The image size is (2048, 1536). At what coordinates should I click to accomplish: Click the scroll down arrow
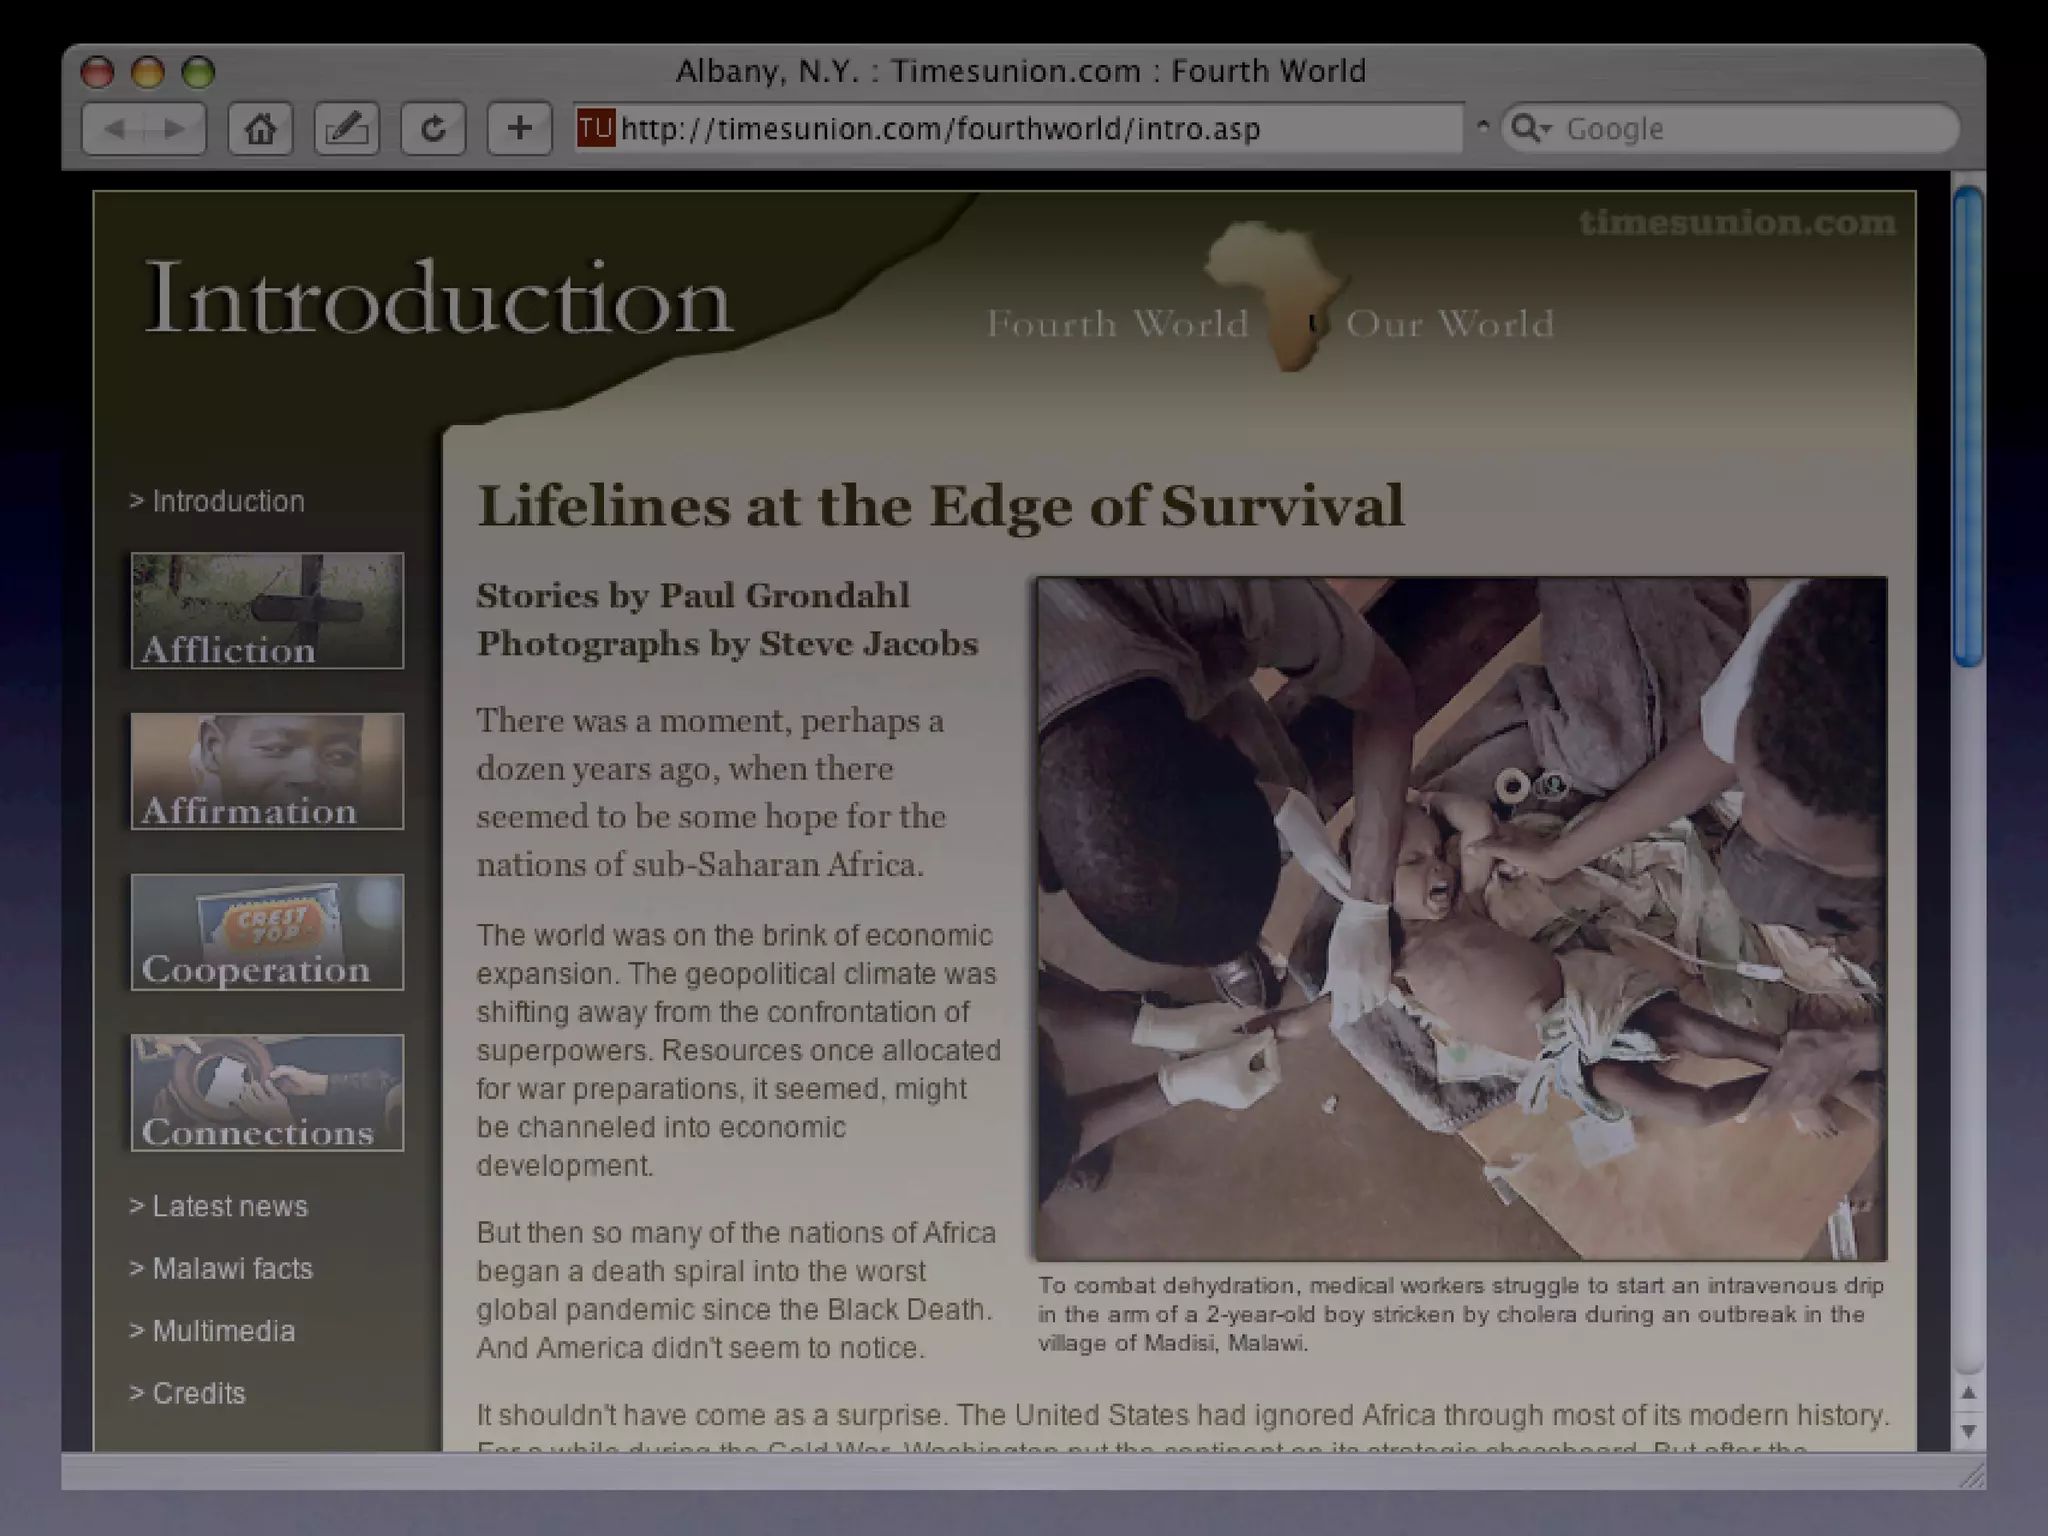(1968, 1431)
